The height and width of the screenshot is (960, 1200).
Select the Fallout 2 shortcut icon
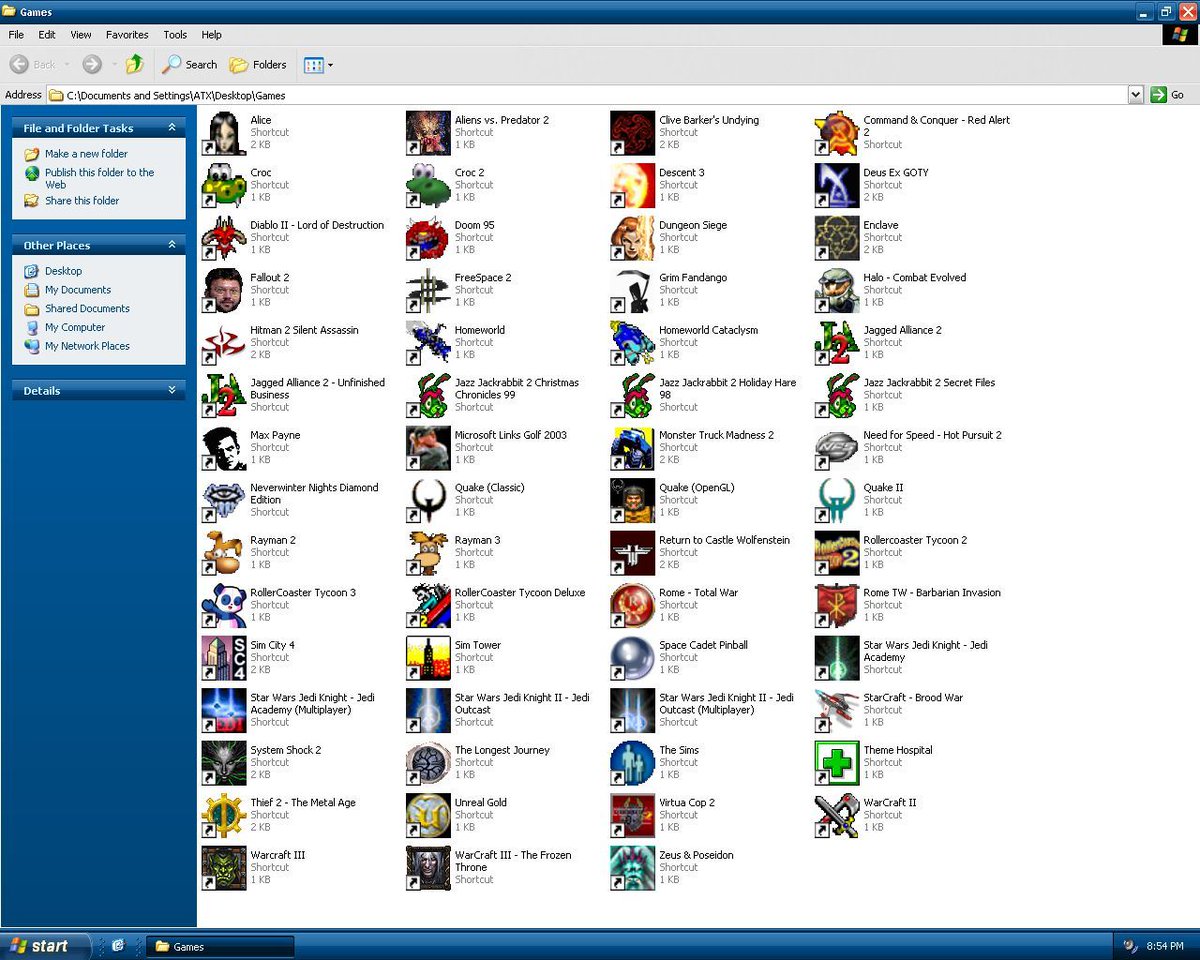click(224, 290)
